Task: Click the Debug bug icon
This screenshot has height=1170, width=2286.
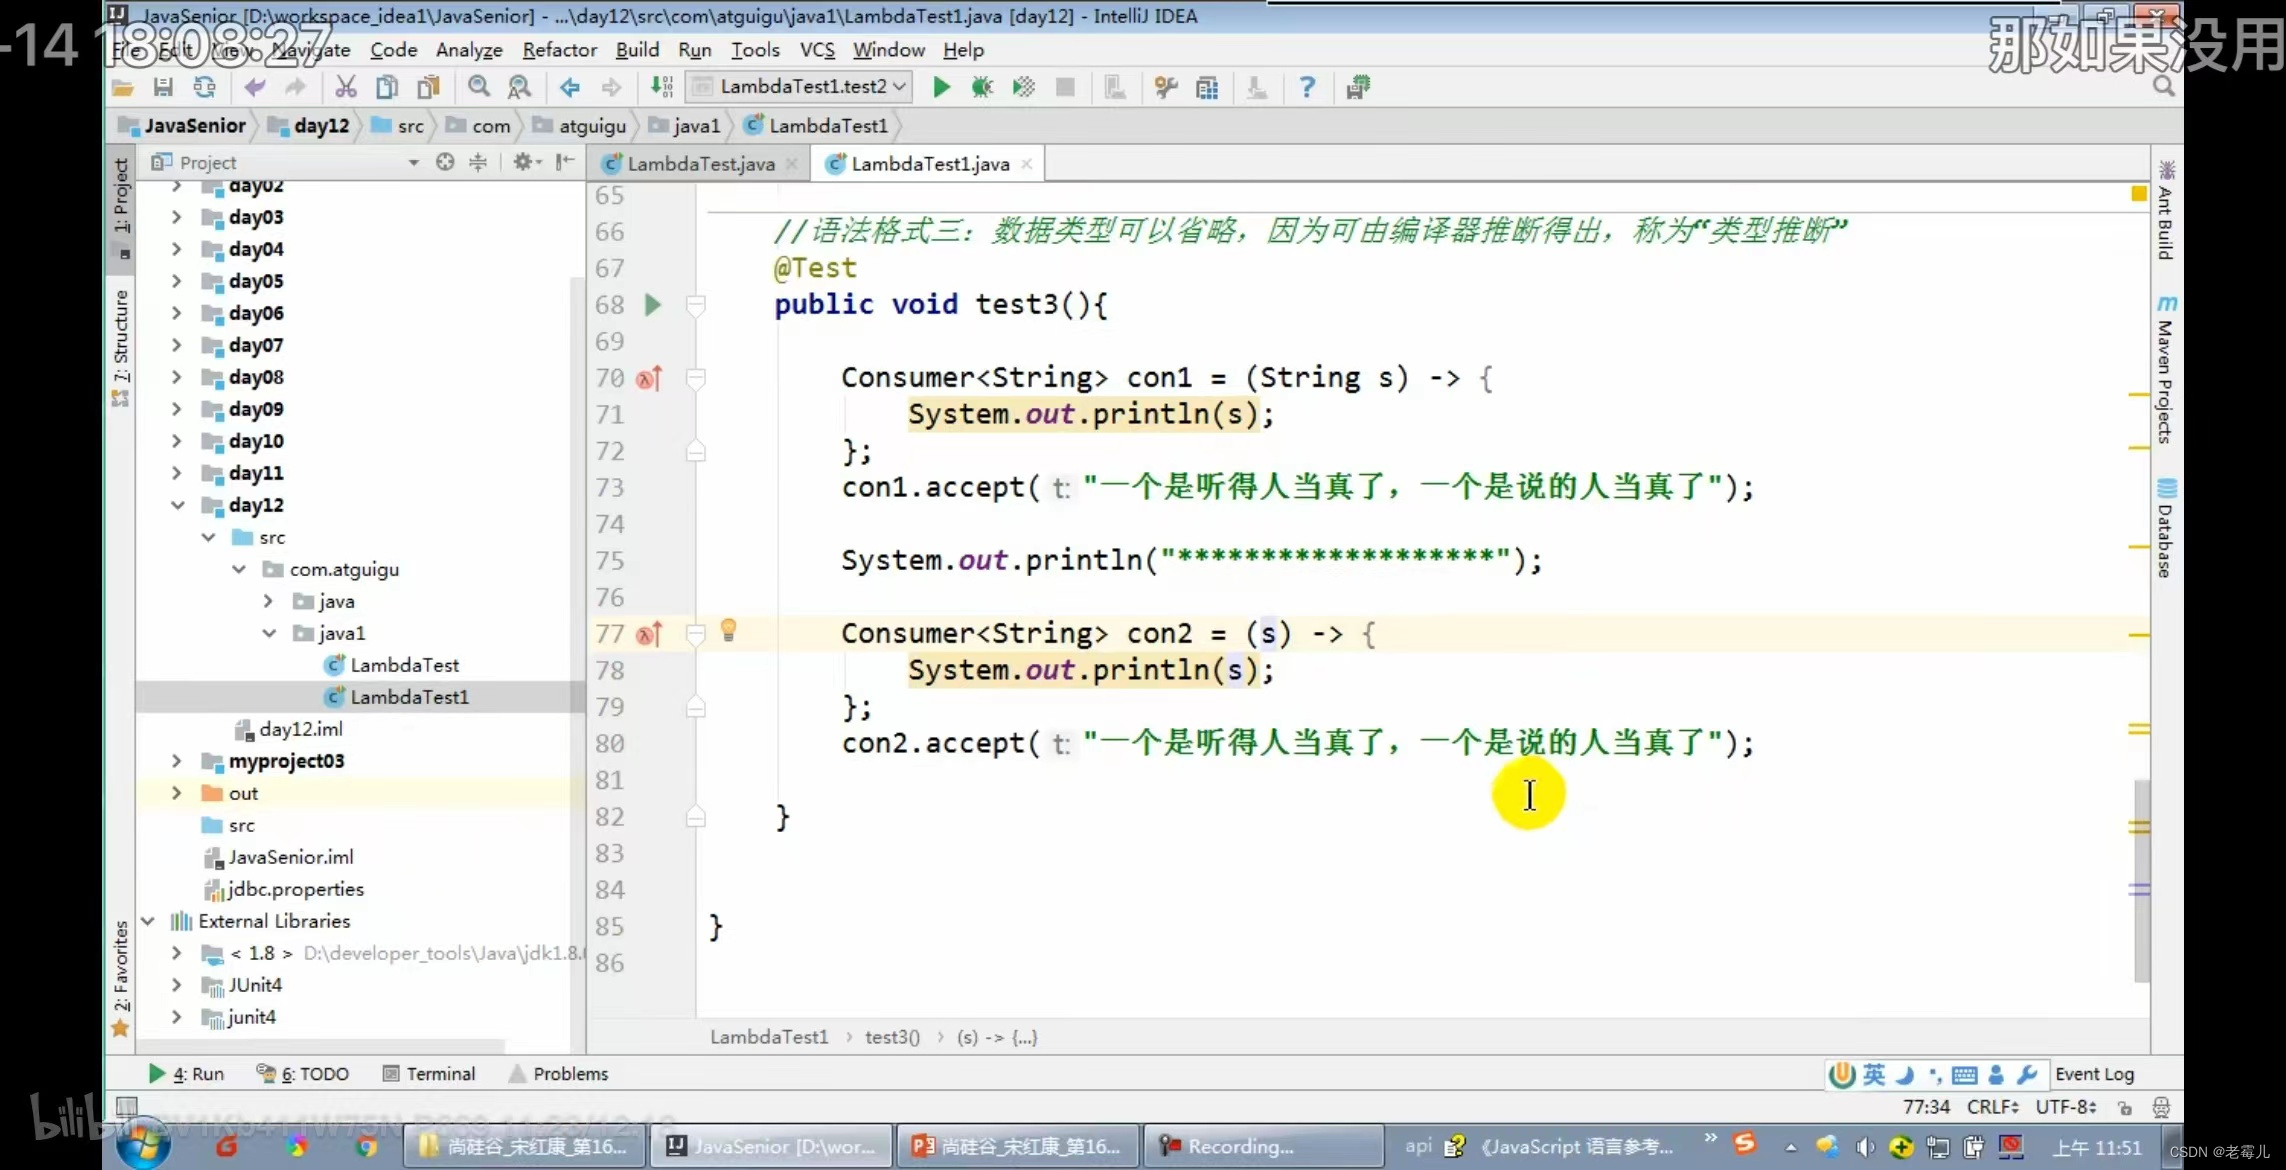Action: (x=982, y=87)
